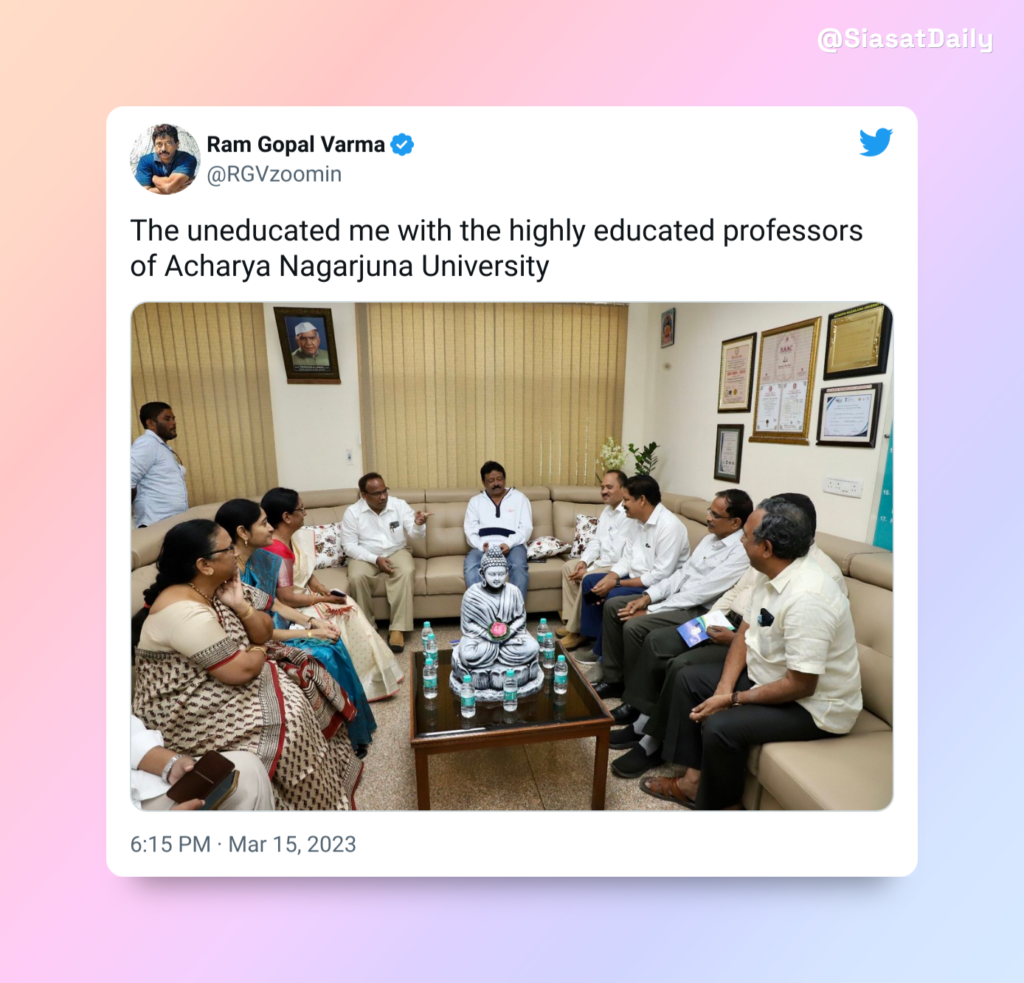1024x983 pixels.
Task: Click the seated man in the white hoodie
Action: [497, 523]
